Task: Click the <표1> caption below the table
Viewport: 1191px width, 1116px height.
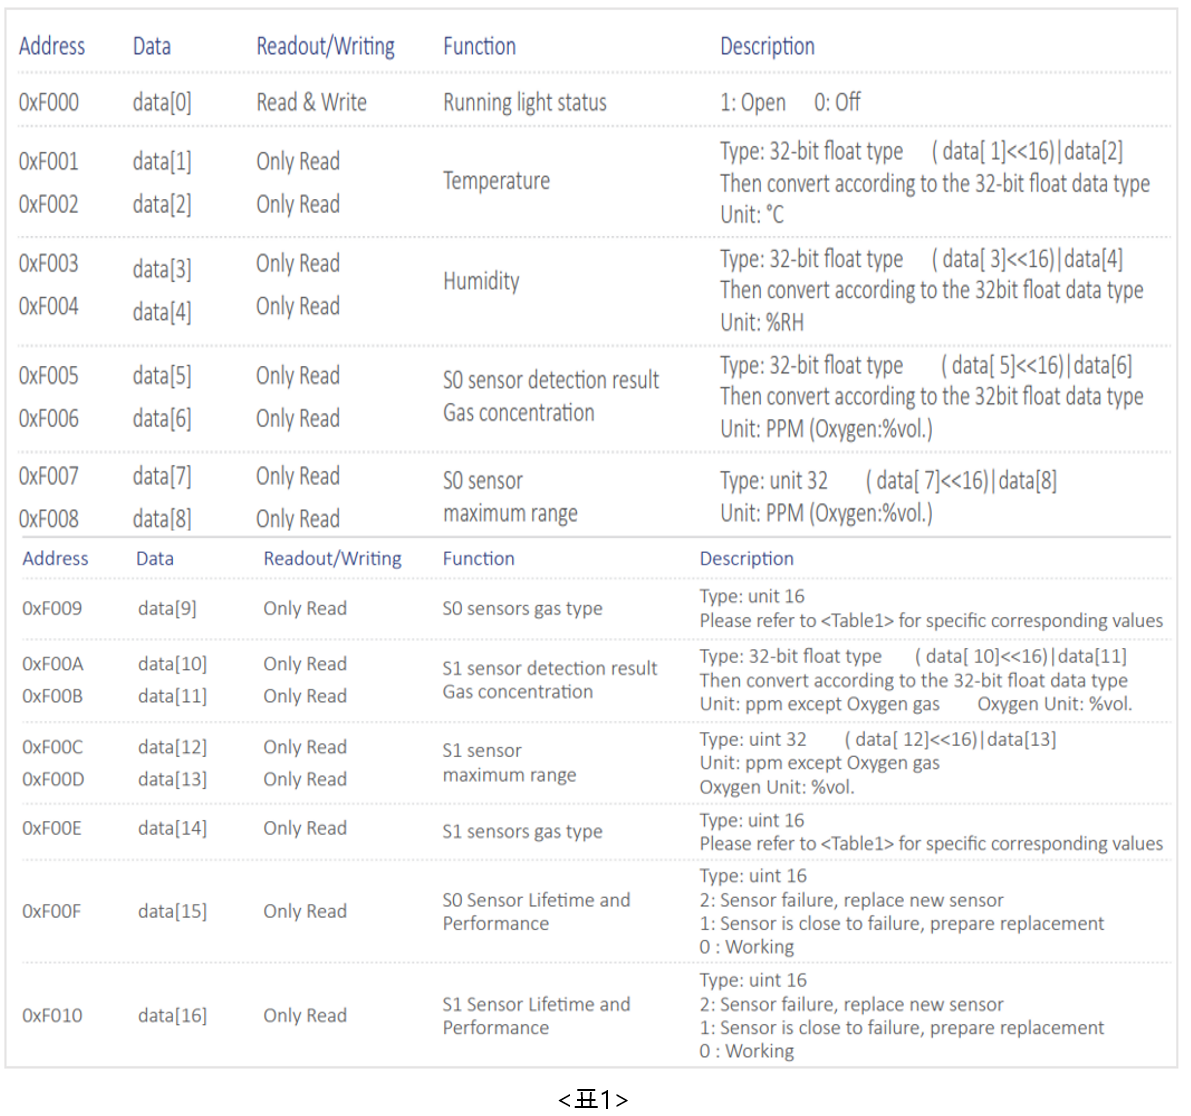Action: click(592, 1100)
